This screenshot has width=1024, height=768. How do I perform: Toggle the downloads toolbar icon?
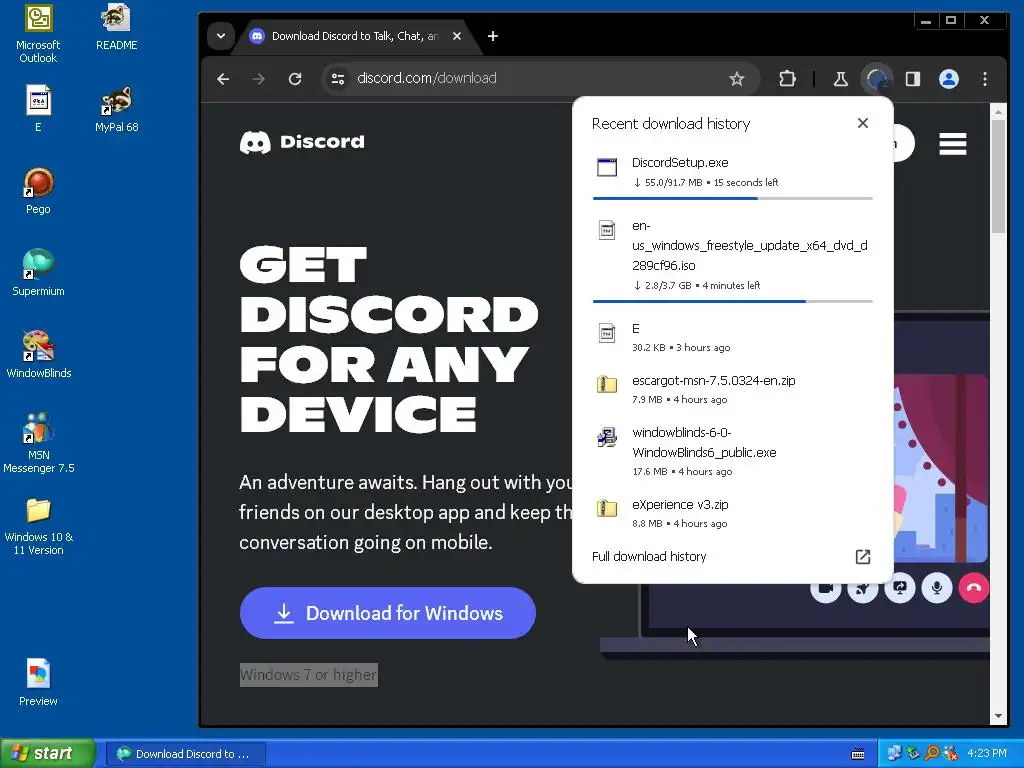[876, 79]
